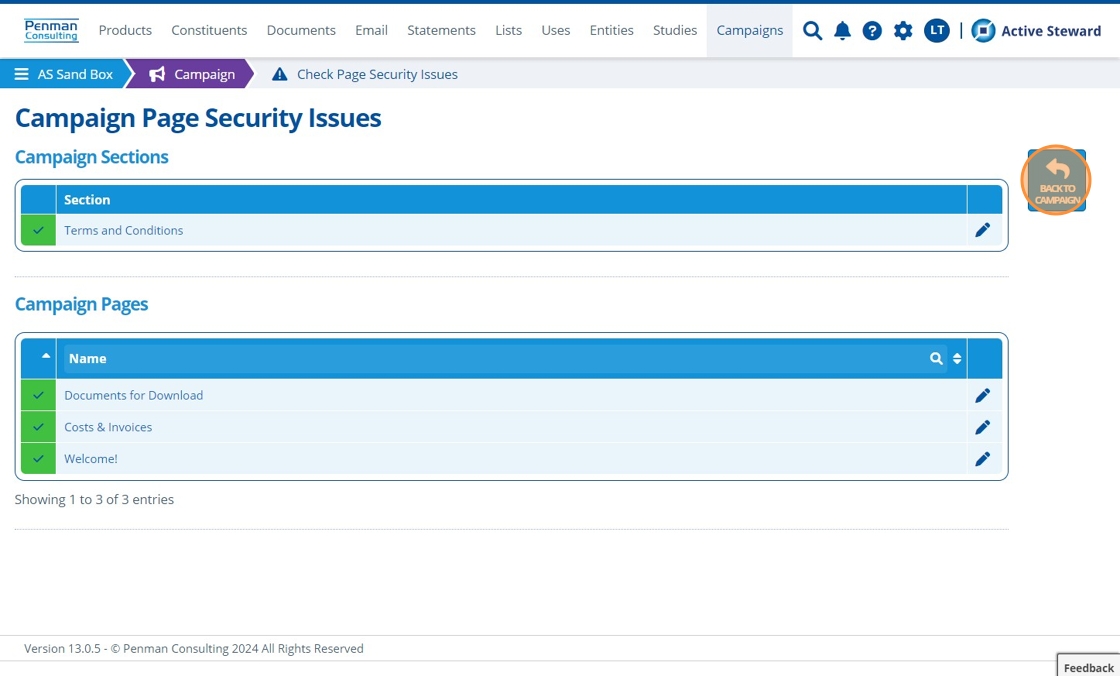Open the Uses menu
Viewport: 1120px width, 676px height.
click(556, 31)
